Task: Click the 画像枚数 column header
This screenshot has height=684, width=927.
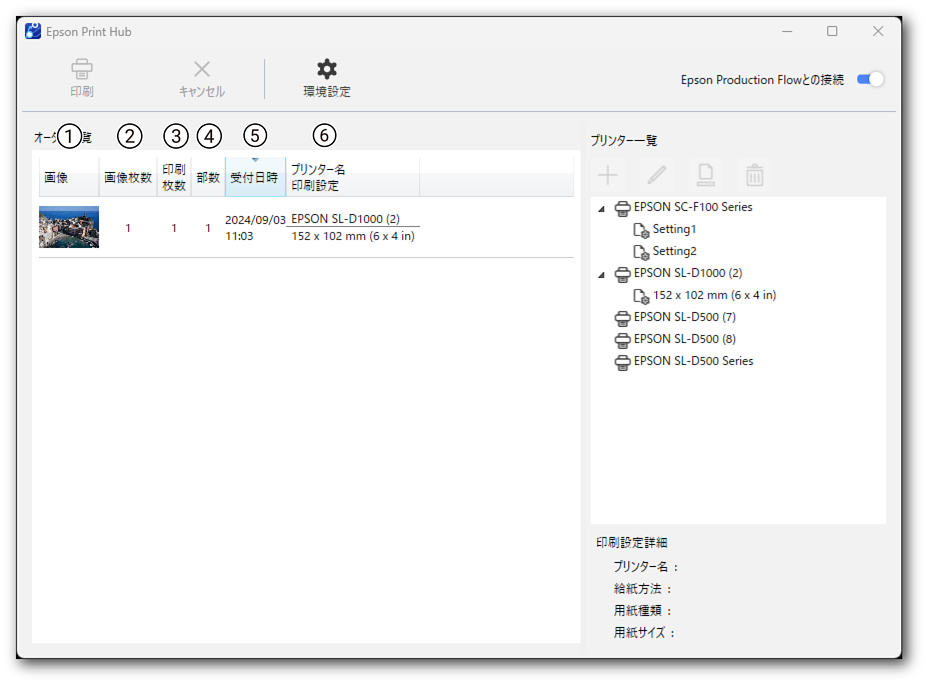Action: click(128, 178)
